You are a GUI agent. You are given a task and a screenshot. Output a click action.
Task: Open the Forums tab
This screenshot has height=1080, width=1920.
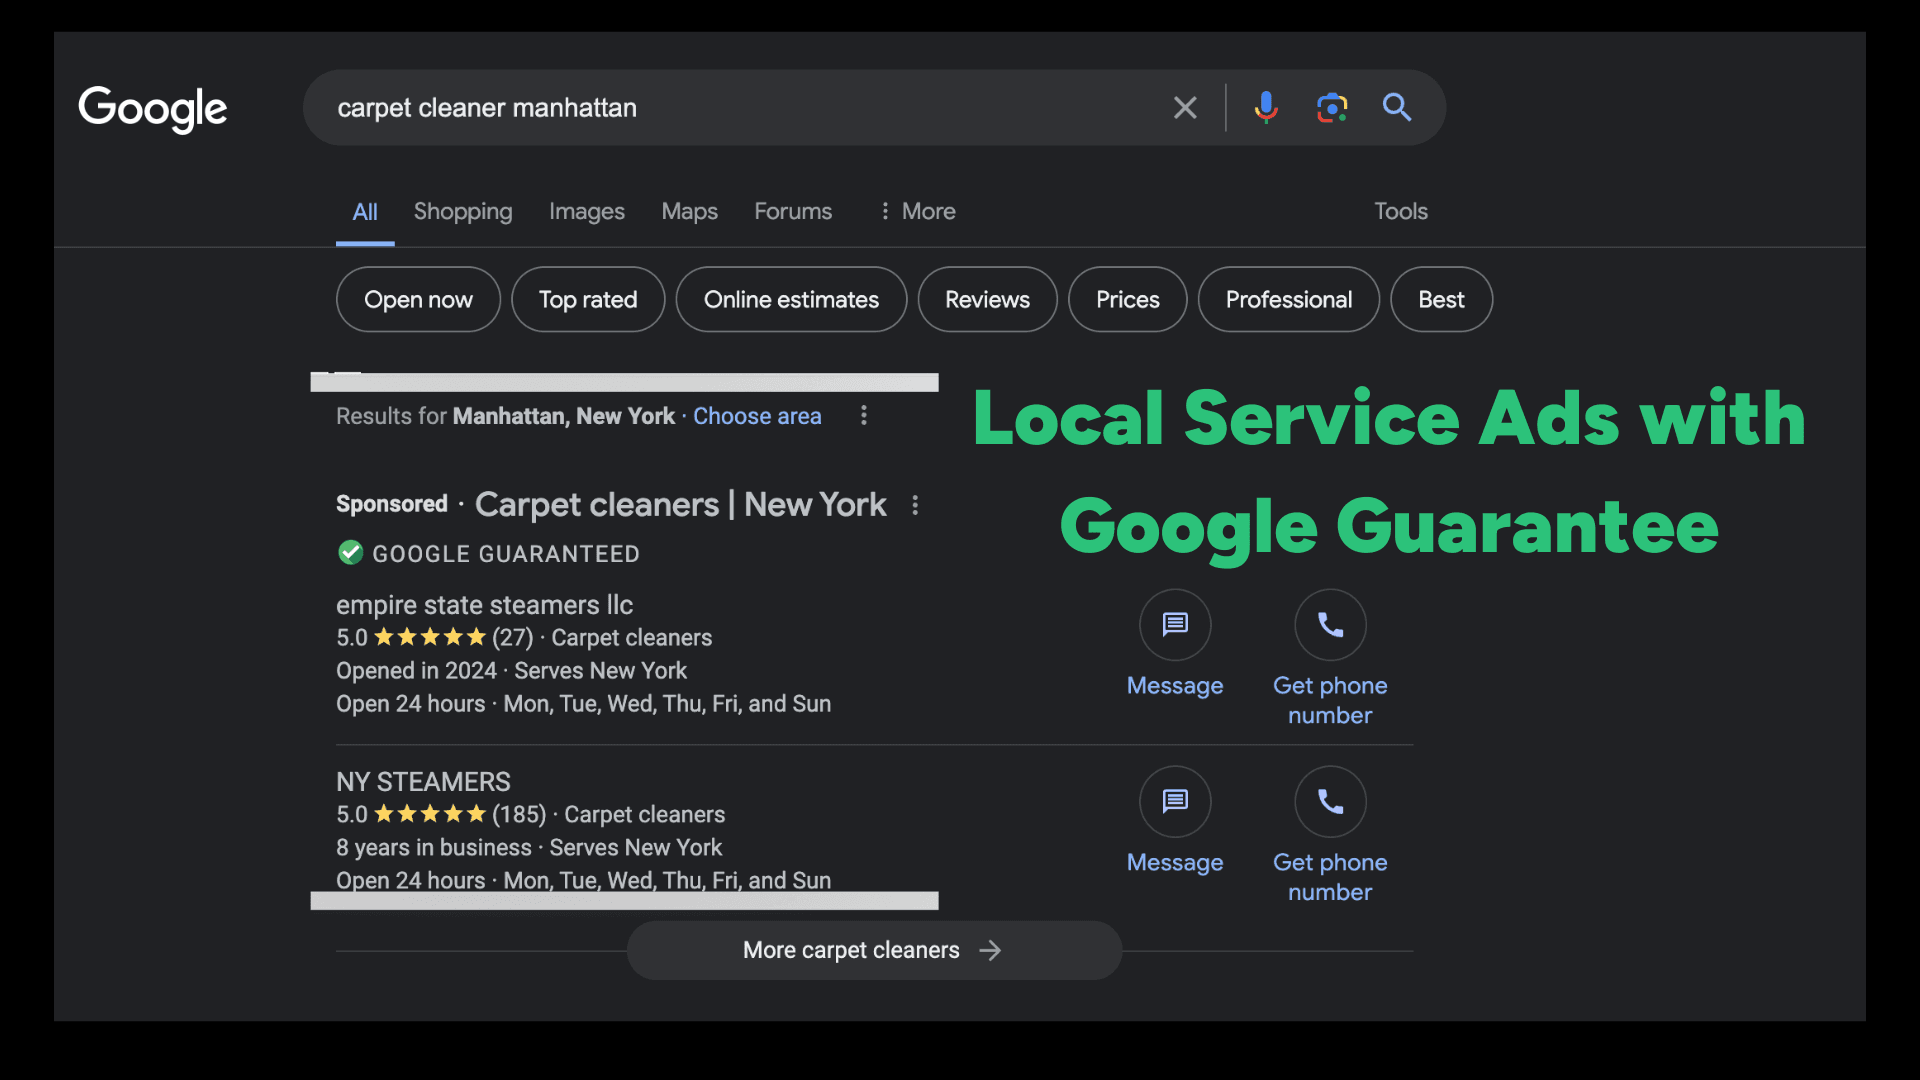[x=793, y=212]
